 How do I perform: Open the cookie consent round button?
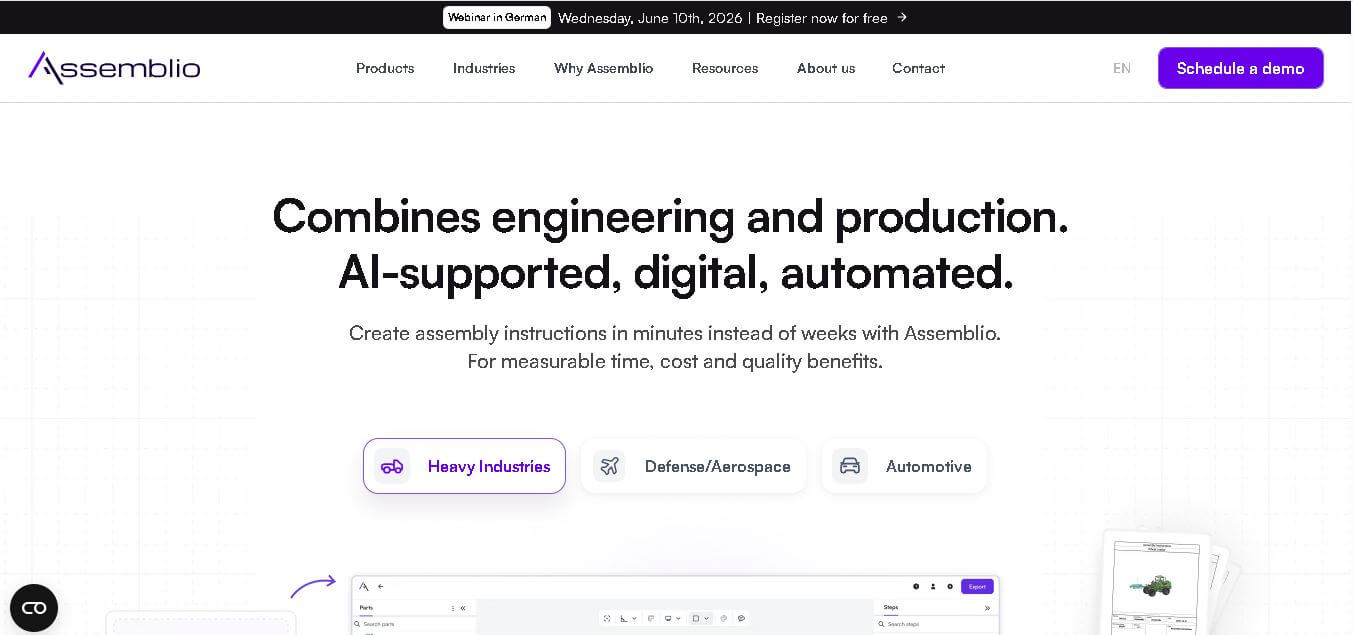click(x=34, y=608)
